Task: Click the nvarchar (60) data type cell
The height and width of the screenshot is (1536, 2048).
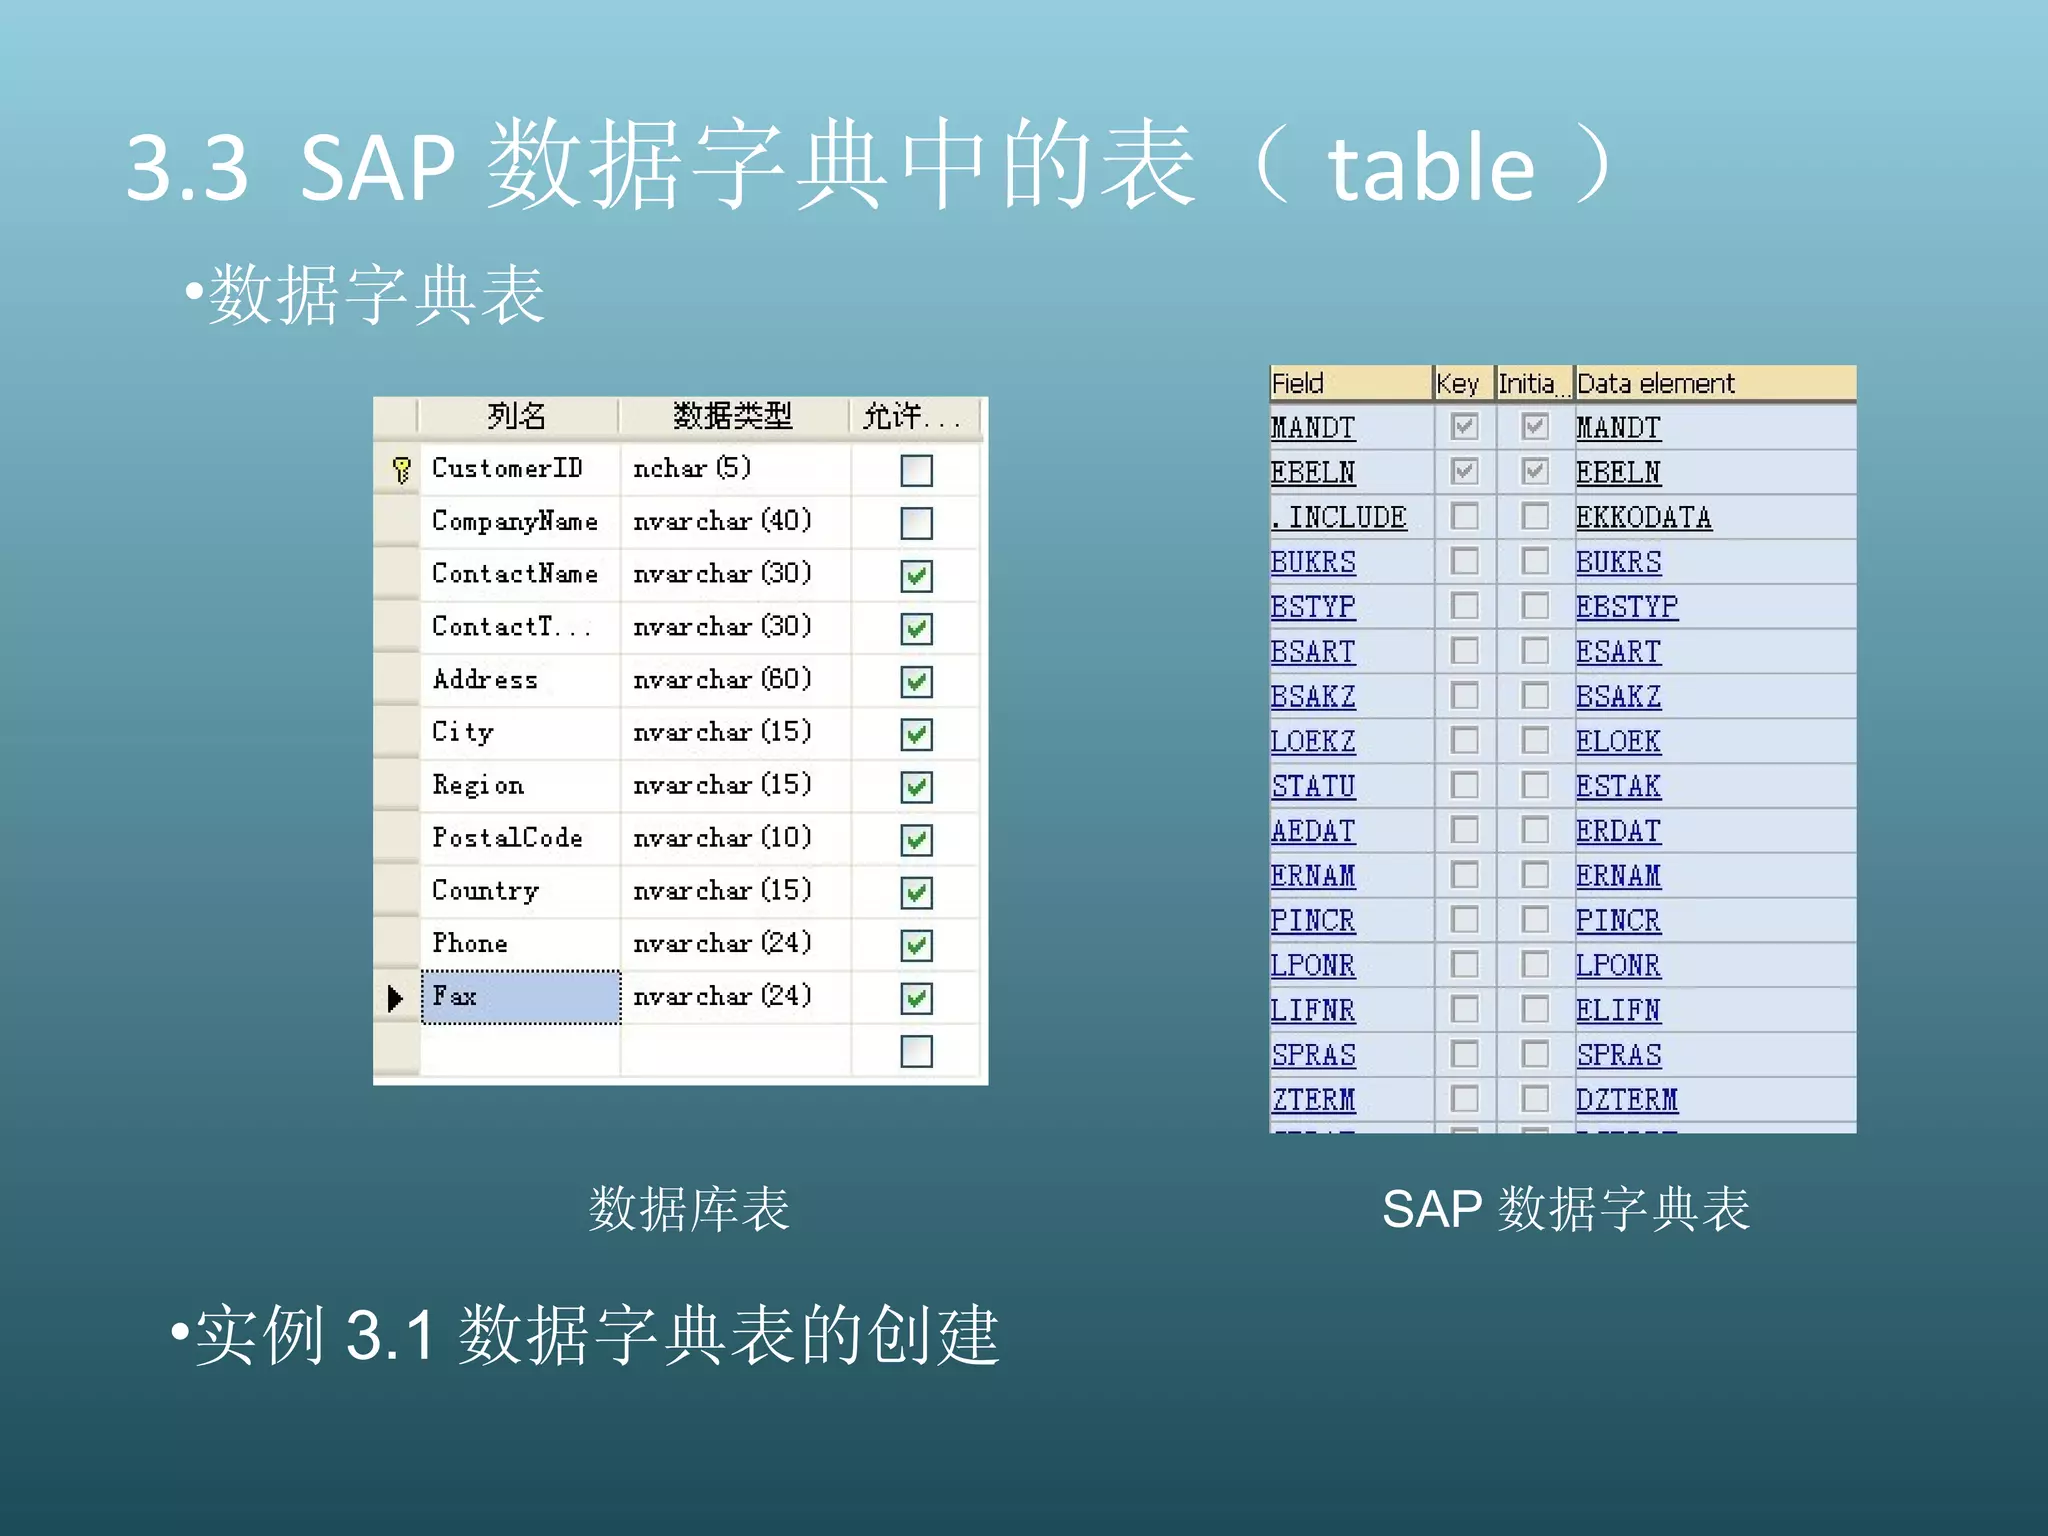Action: click(x=735, y=680)
